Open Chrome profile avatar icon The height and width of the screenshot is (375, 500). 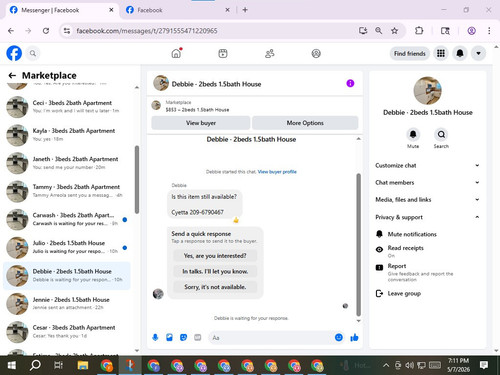tap(471, 31)
